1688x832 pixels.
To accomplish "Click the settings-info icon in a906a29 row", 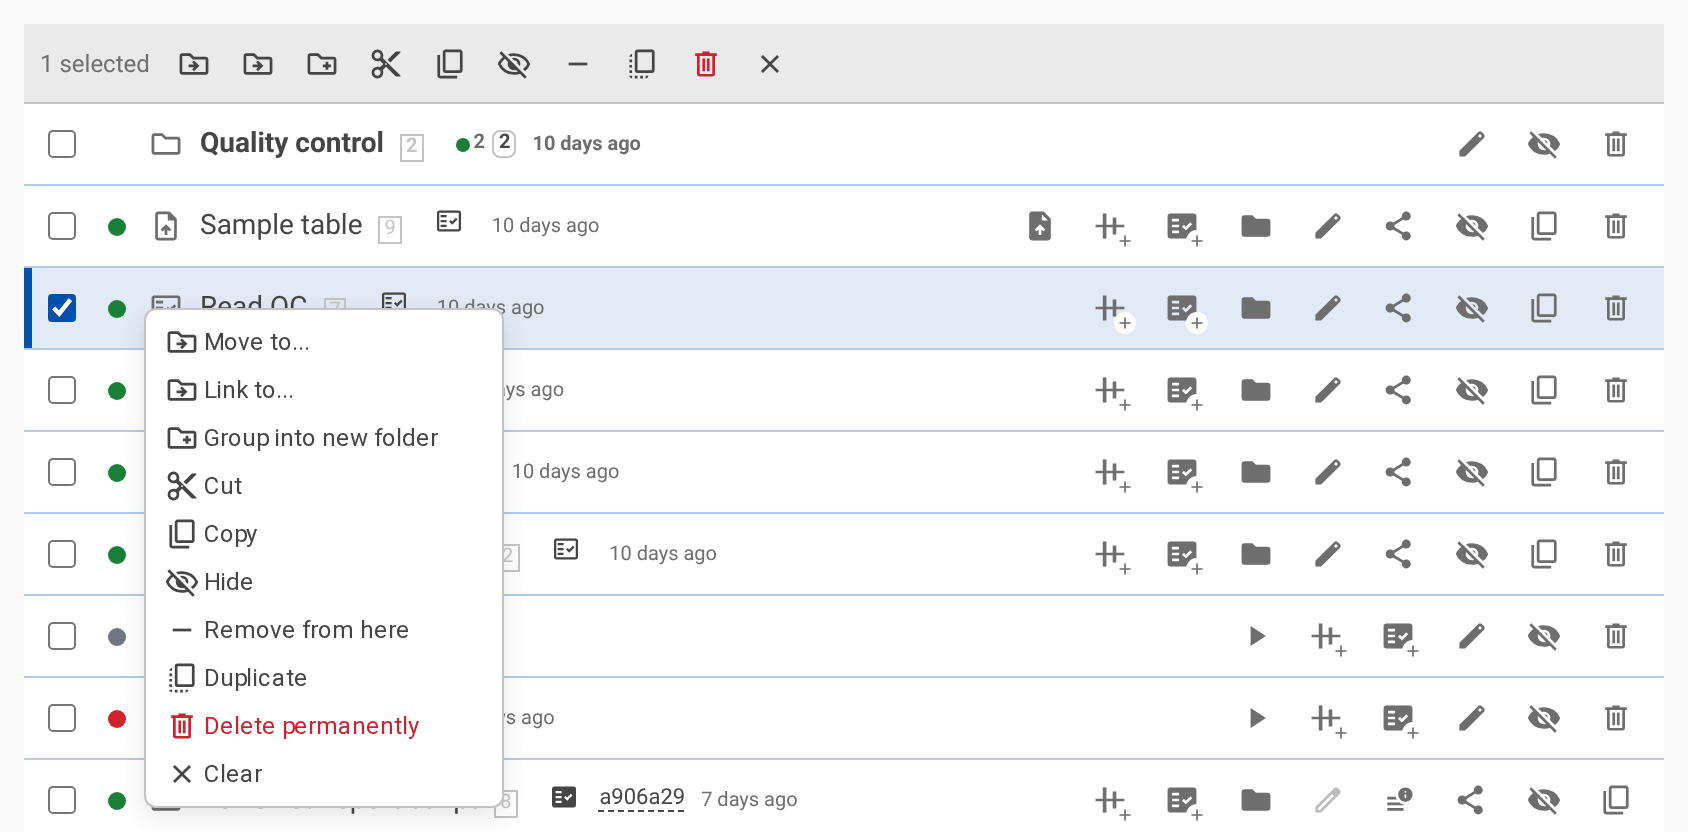I will [1399, 799].
